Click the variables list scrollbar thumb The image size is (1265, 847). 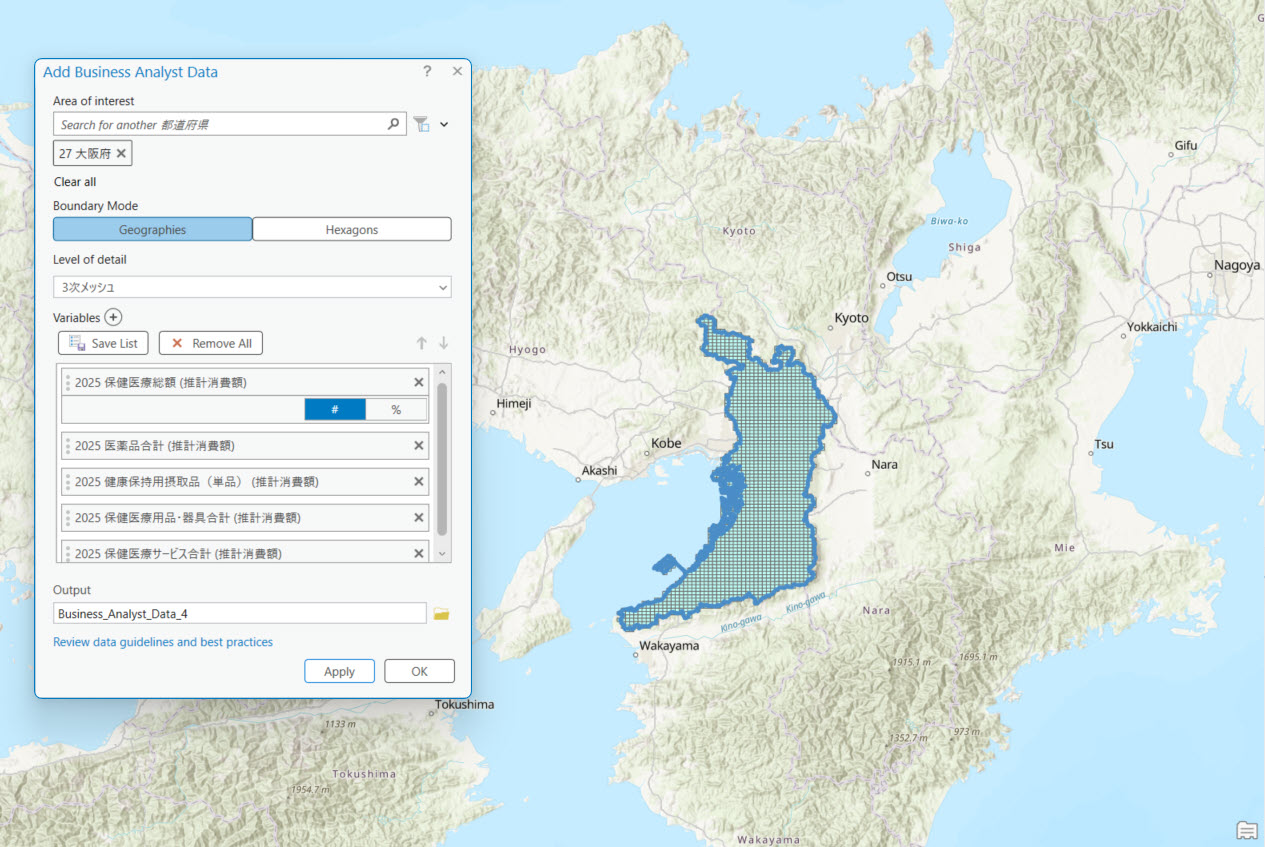(x=443, y=458)
